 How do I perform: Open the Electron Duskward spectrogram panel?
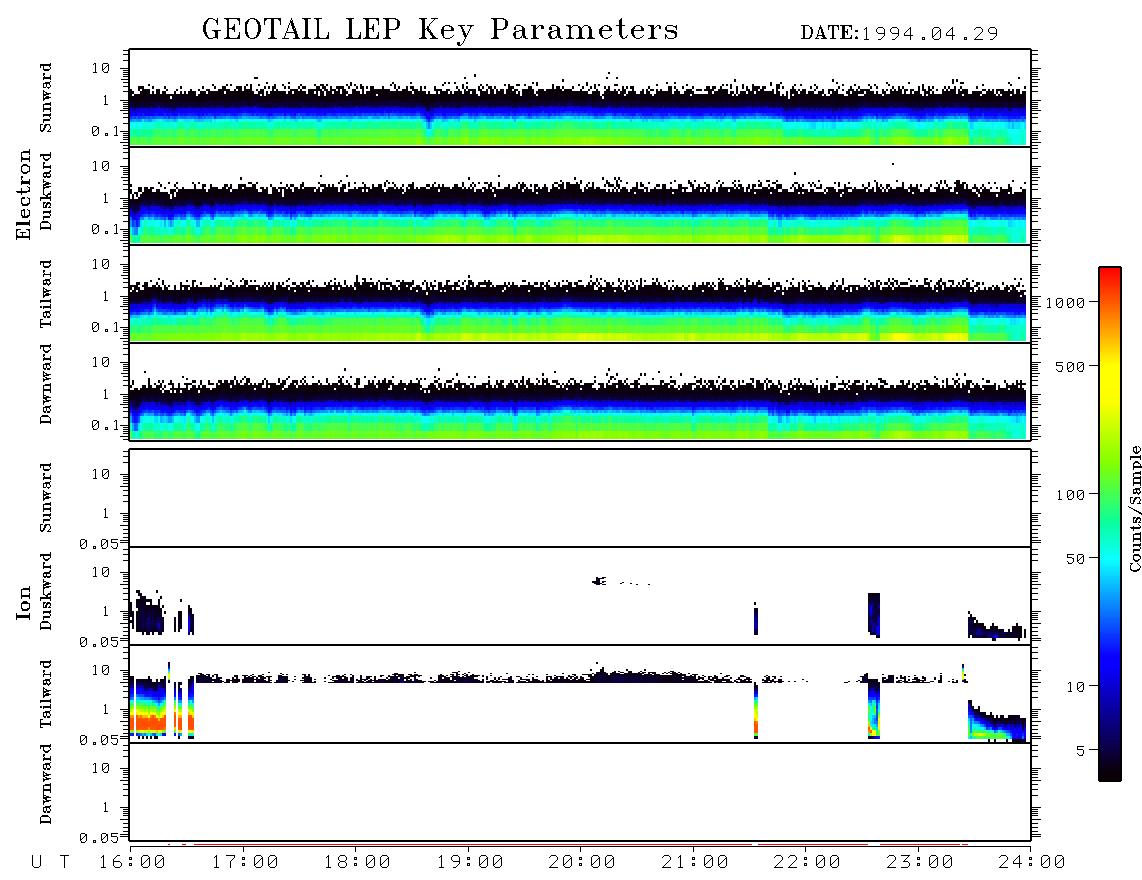(579, 195)
